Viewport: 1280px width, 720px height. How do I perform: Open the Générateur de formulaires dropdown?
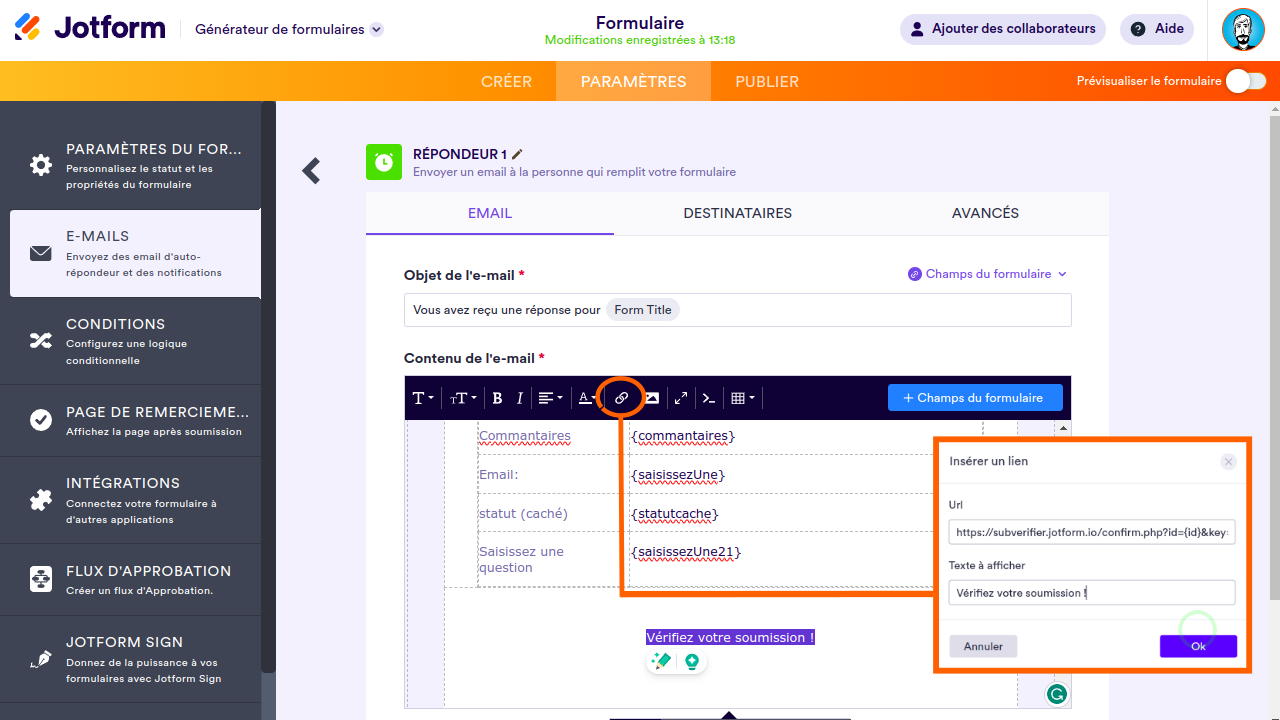click(288, 29)
